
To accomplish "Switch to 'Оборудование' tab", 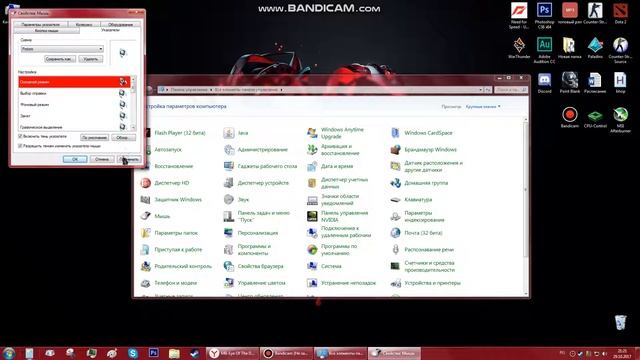I will click(120, 24).
